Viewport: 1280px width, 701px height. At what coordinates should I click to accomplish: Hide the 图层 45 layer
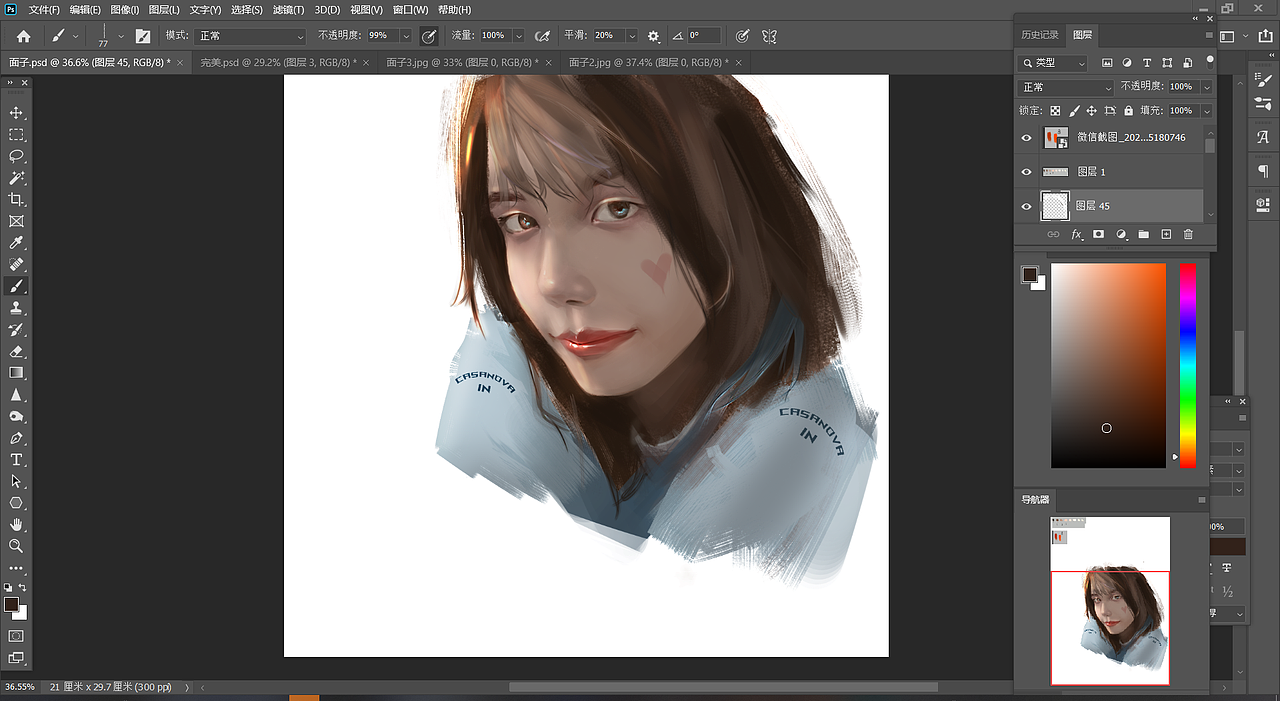[1026, 206]
